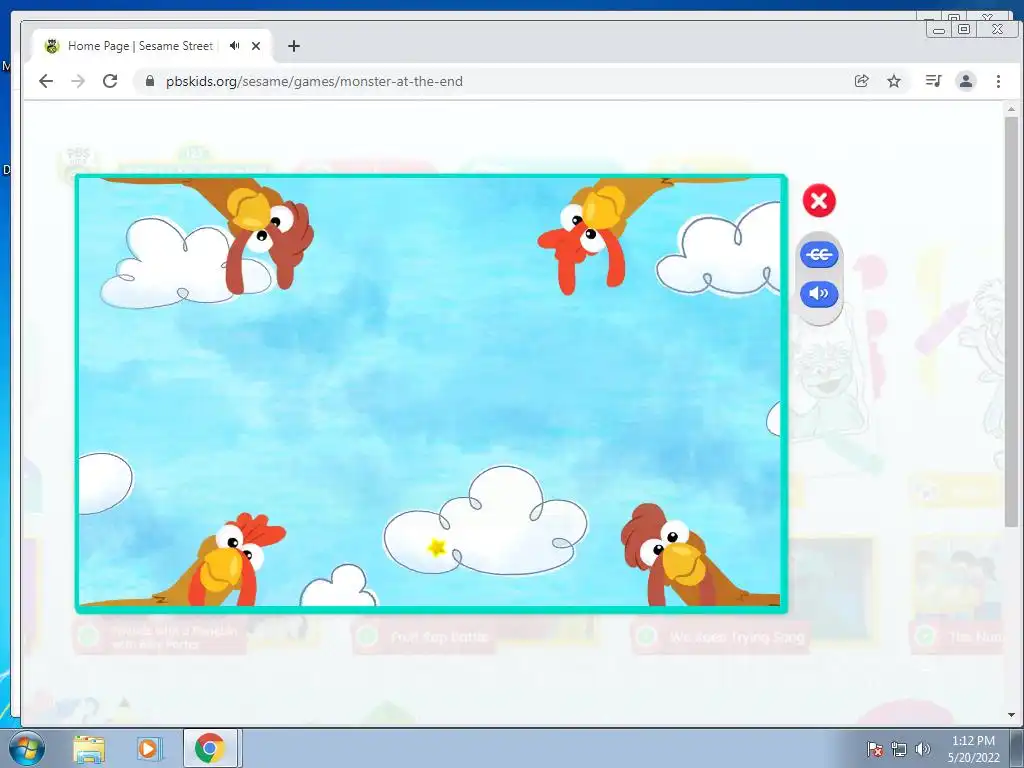The height and width of the screenshot is (768, 1024).
Task: View site information via the lock icon
Action: coord(150,81)
